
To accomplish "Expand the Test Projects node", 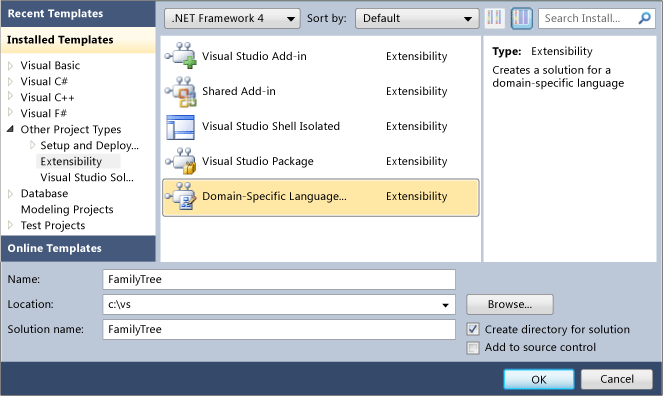I will point(11,225).
